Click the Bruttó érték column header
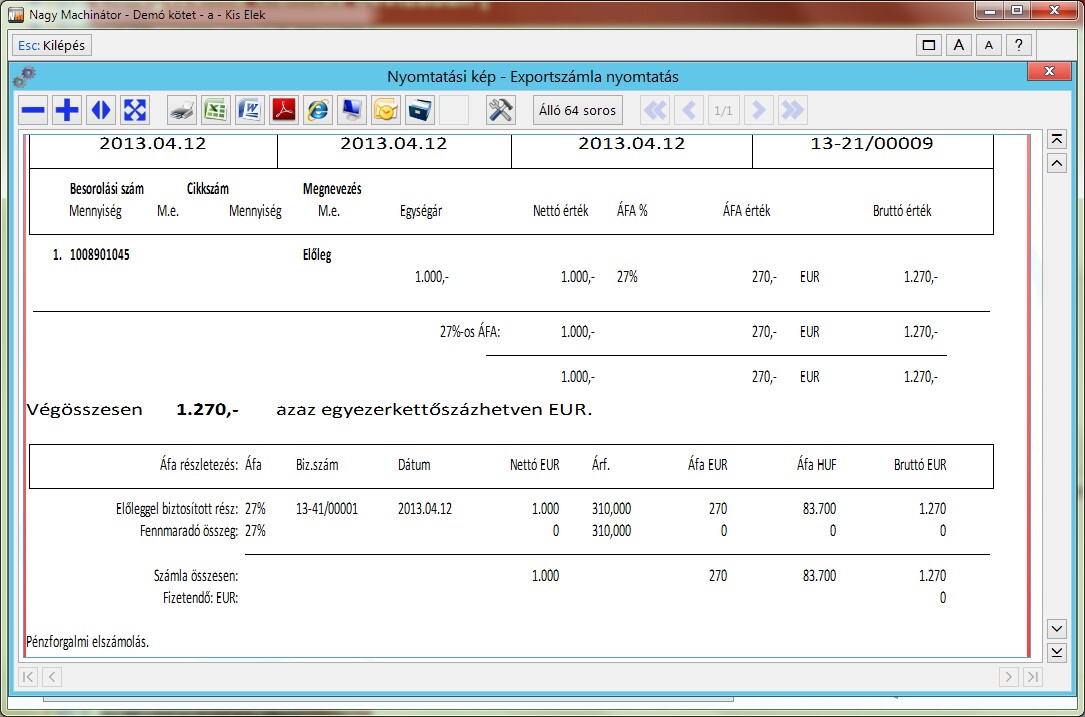The width and height of the screenshot is (1085, 717). 902,211
